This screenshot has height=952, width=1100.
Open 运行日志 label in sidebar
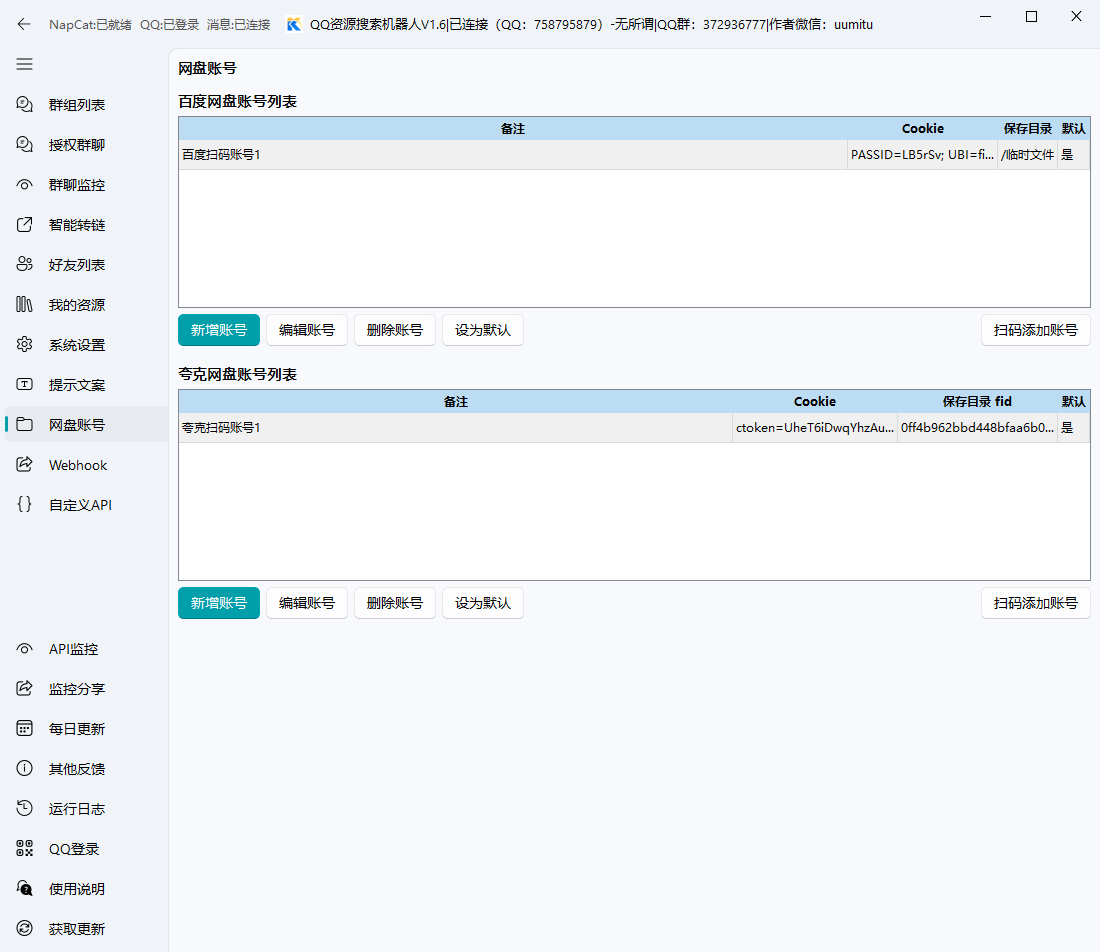coord(77,809)
